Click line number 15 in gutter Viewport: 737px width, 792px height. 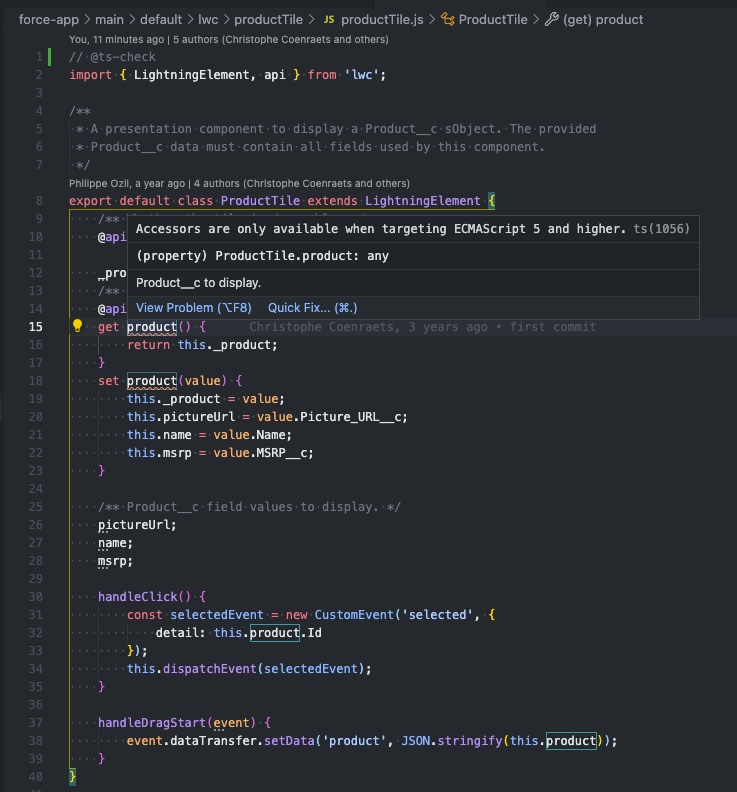pyautogui.click(x=35, y=327)
